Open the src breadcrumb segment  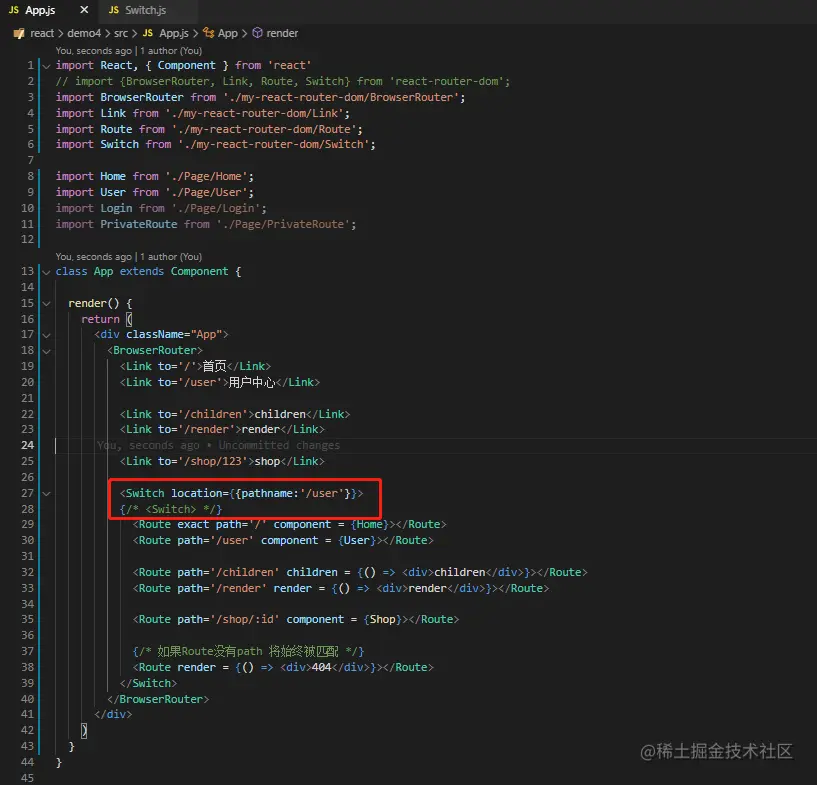[121, 33]
